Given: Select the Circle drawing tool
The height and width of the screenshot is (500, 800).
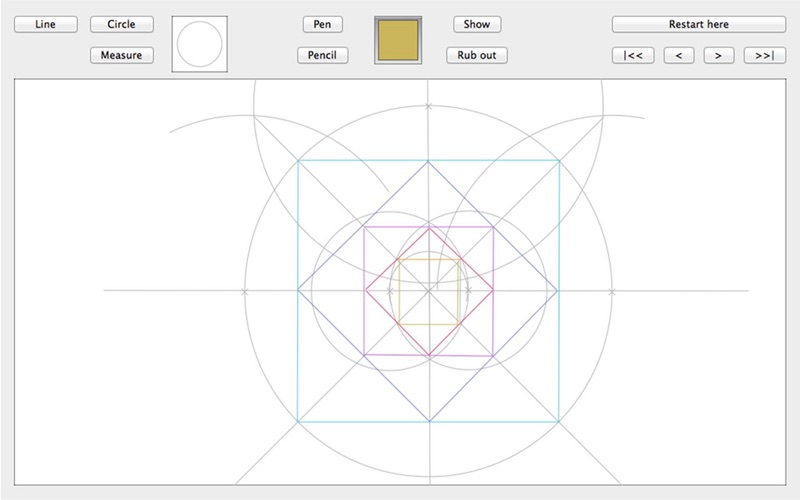Looking at the screenshot, I should [121, 24].
